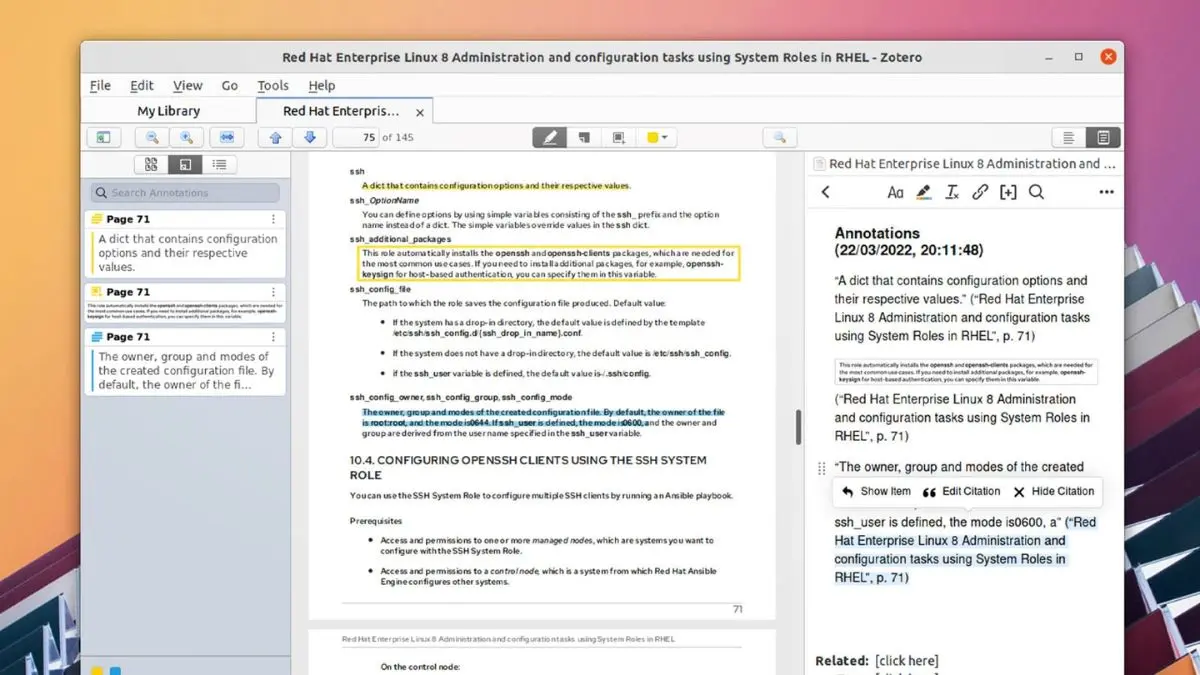Image resolution: width=1200 pixels, height=675 pixels.
Task: Toggle the thumbnails view in the sidebar
Action: pyautogui.click(x=152, y=163)
